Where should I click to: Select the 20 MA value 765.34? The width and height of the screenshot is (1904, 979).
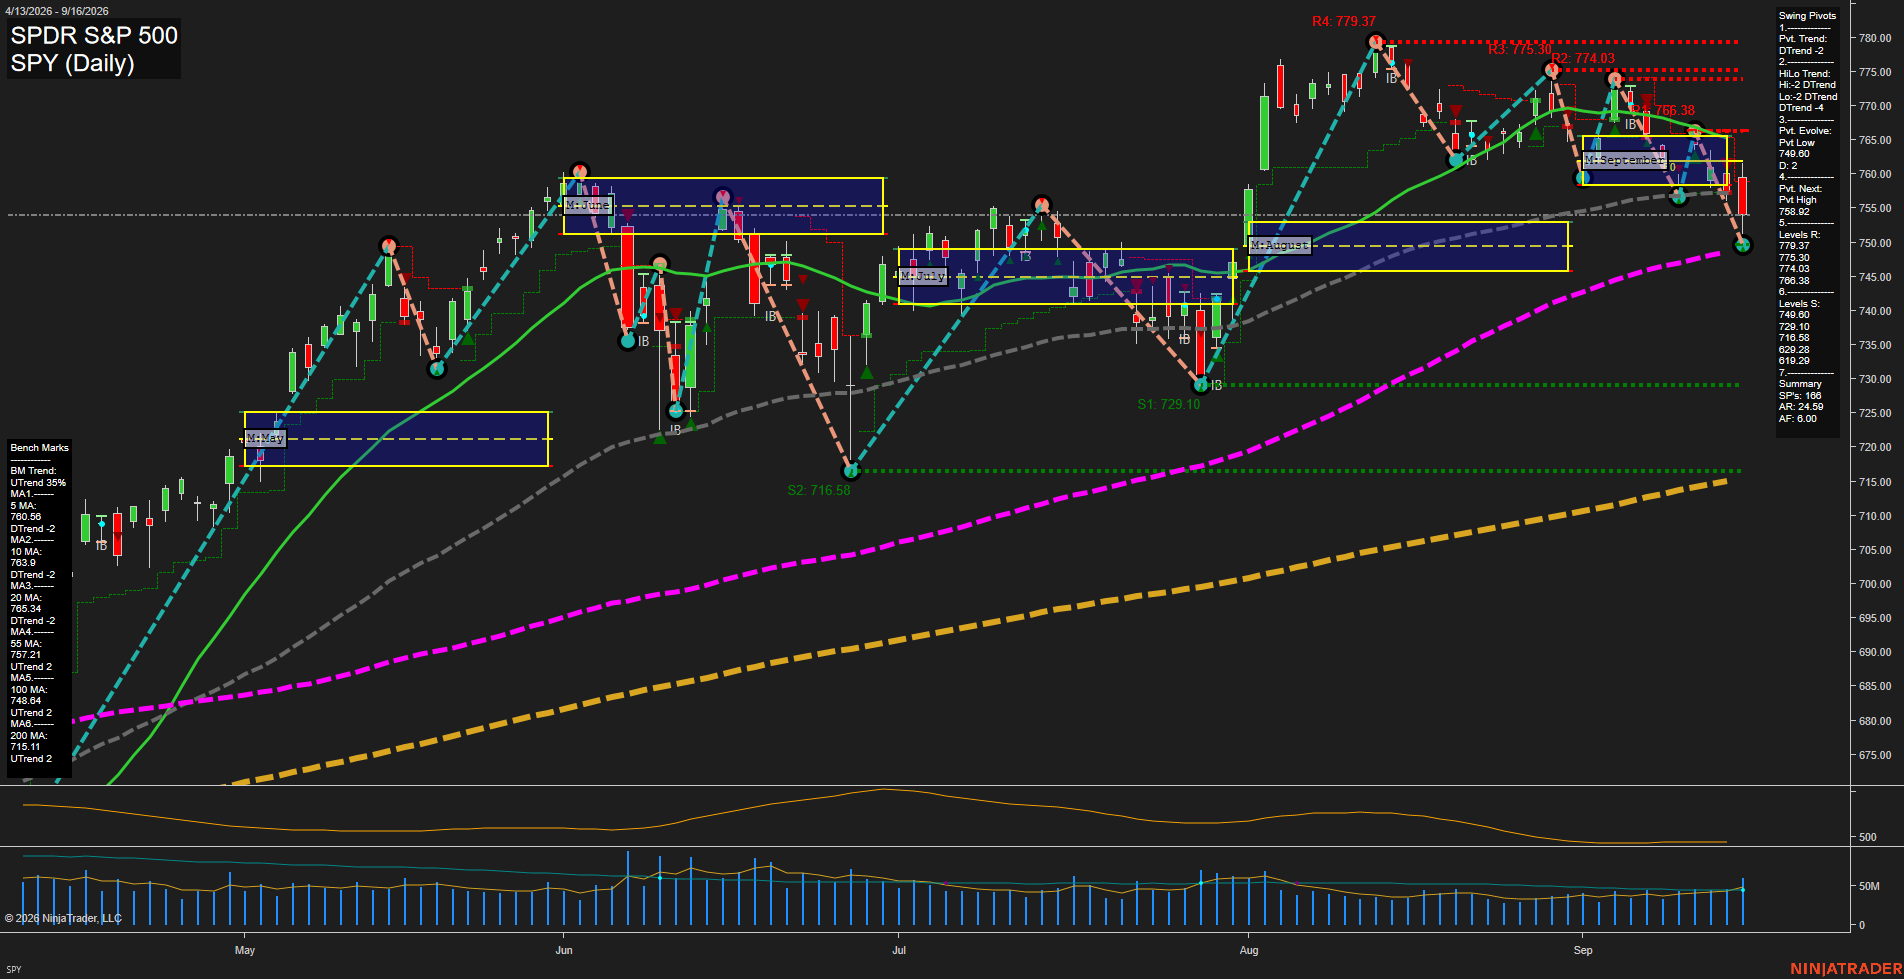(x=26, y=609)
